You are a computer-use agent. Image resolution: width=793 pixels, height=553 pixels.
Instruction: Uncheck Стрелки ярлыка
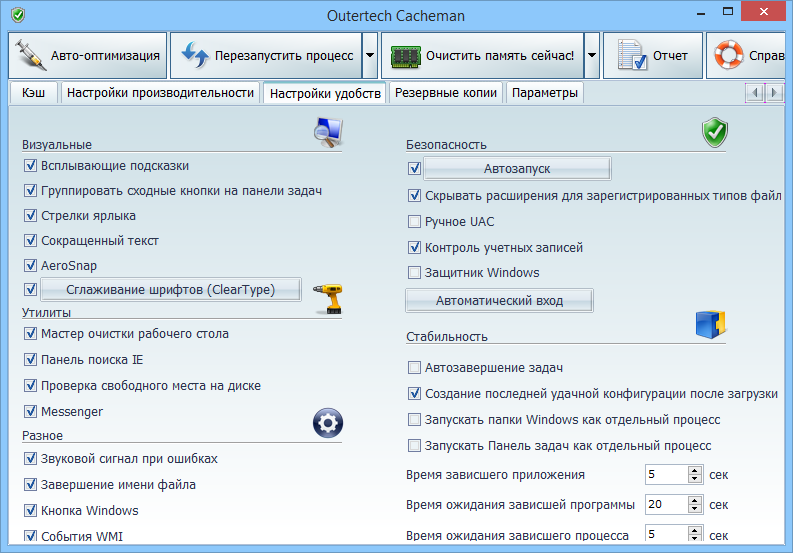[30, 215]
